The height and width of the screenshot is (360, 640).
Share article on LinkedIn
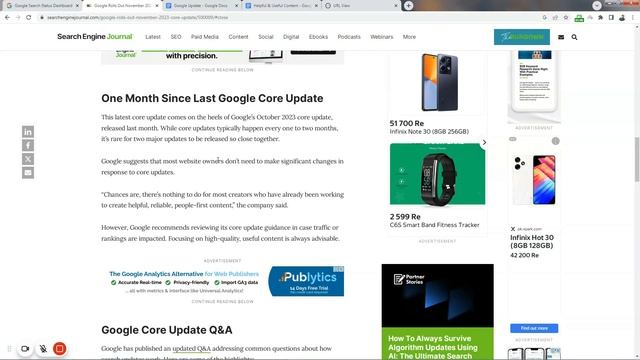28,132
